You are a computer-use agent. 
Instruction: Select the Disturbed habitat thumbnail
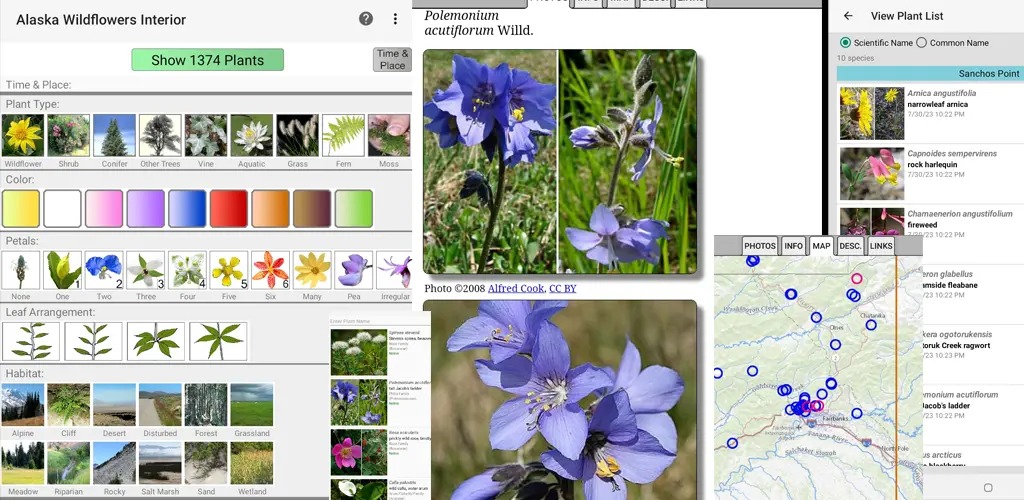coord(160,405)
